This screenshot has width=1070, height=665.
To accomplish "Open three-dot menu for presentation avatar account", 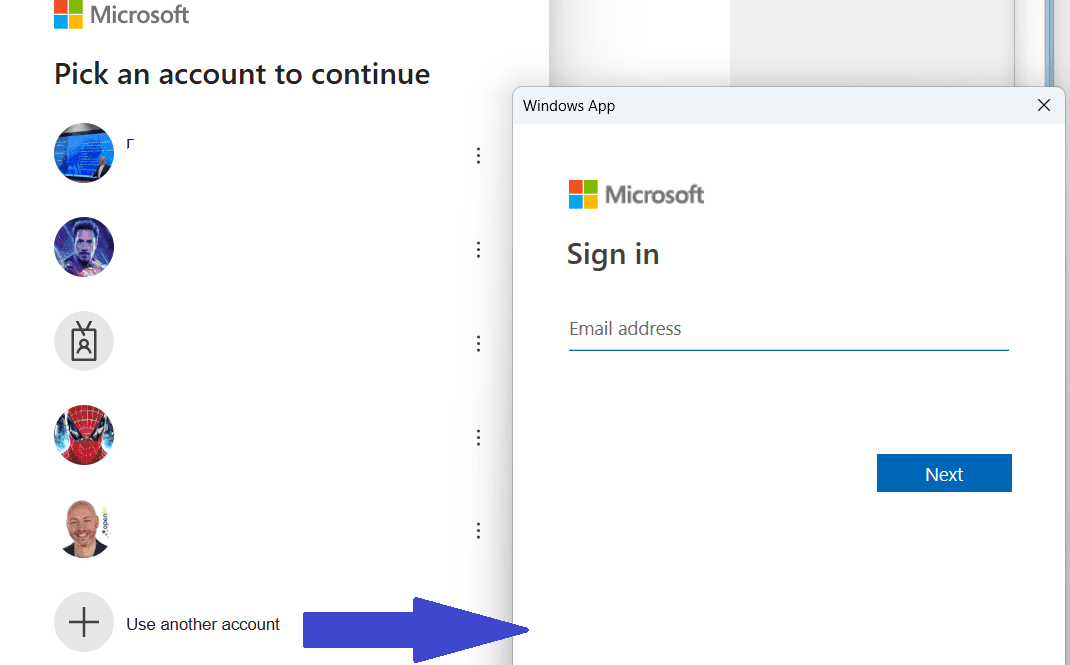I will (478, 155).
